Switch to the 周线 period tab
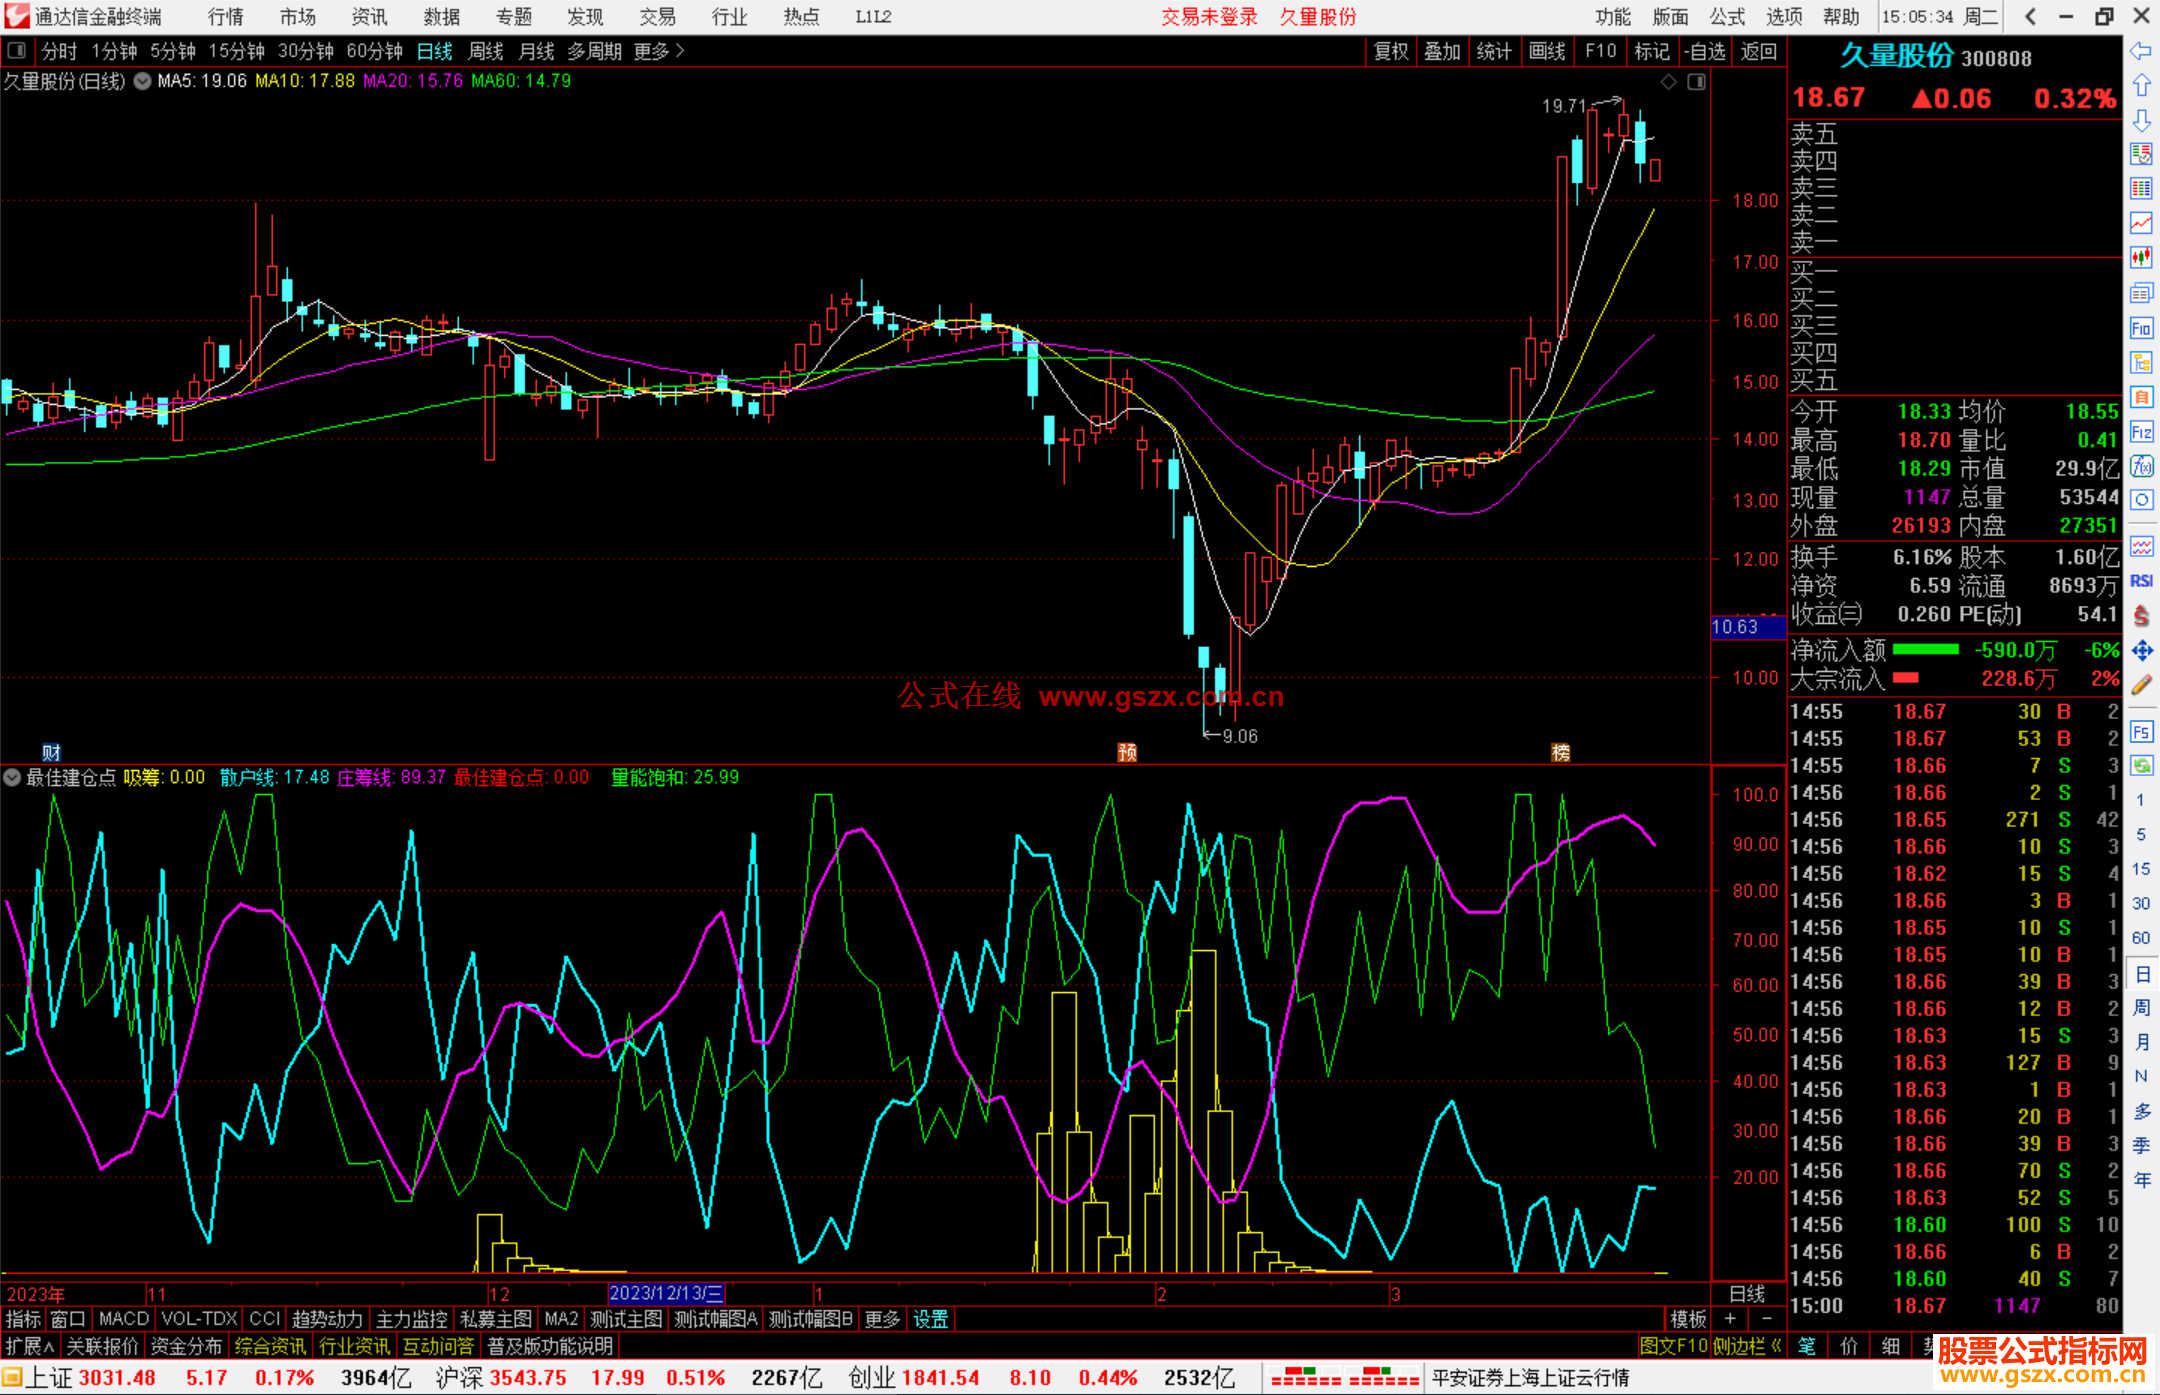 [486, 51]
